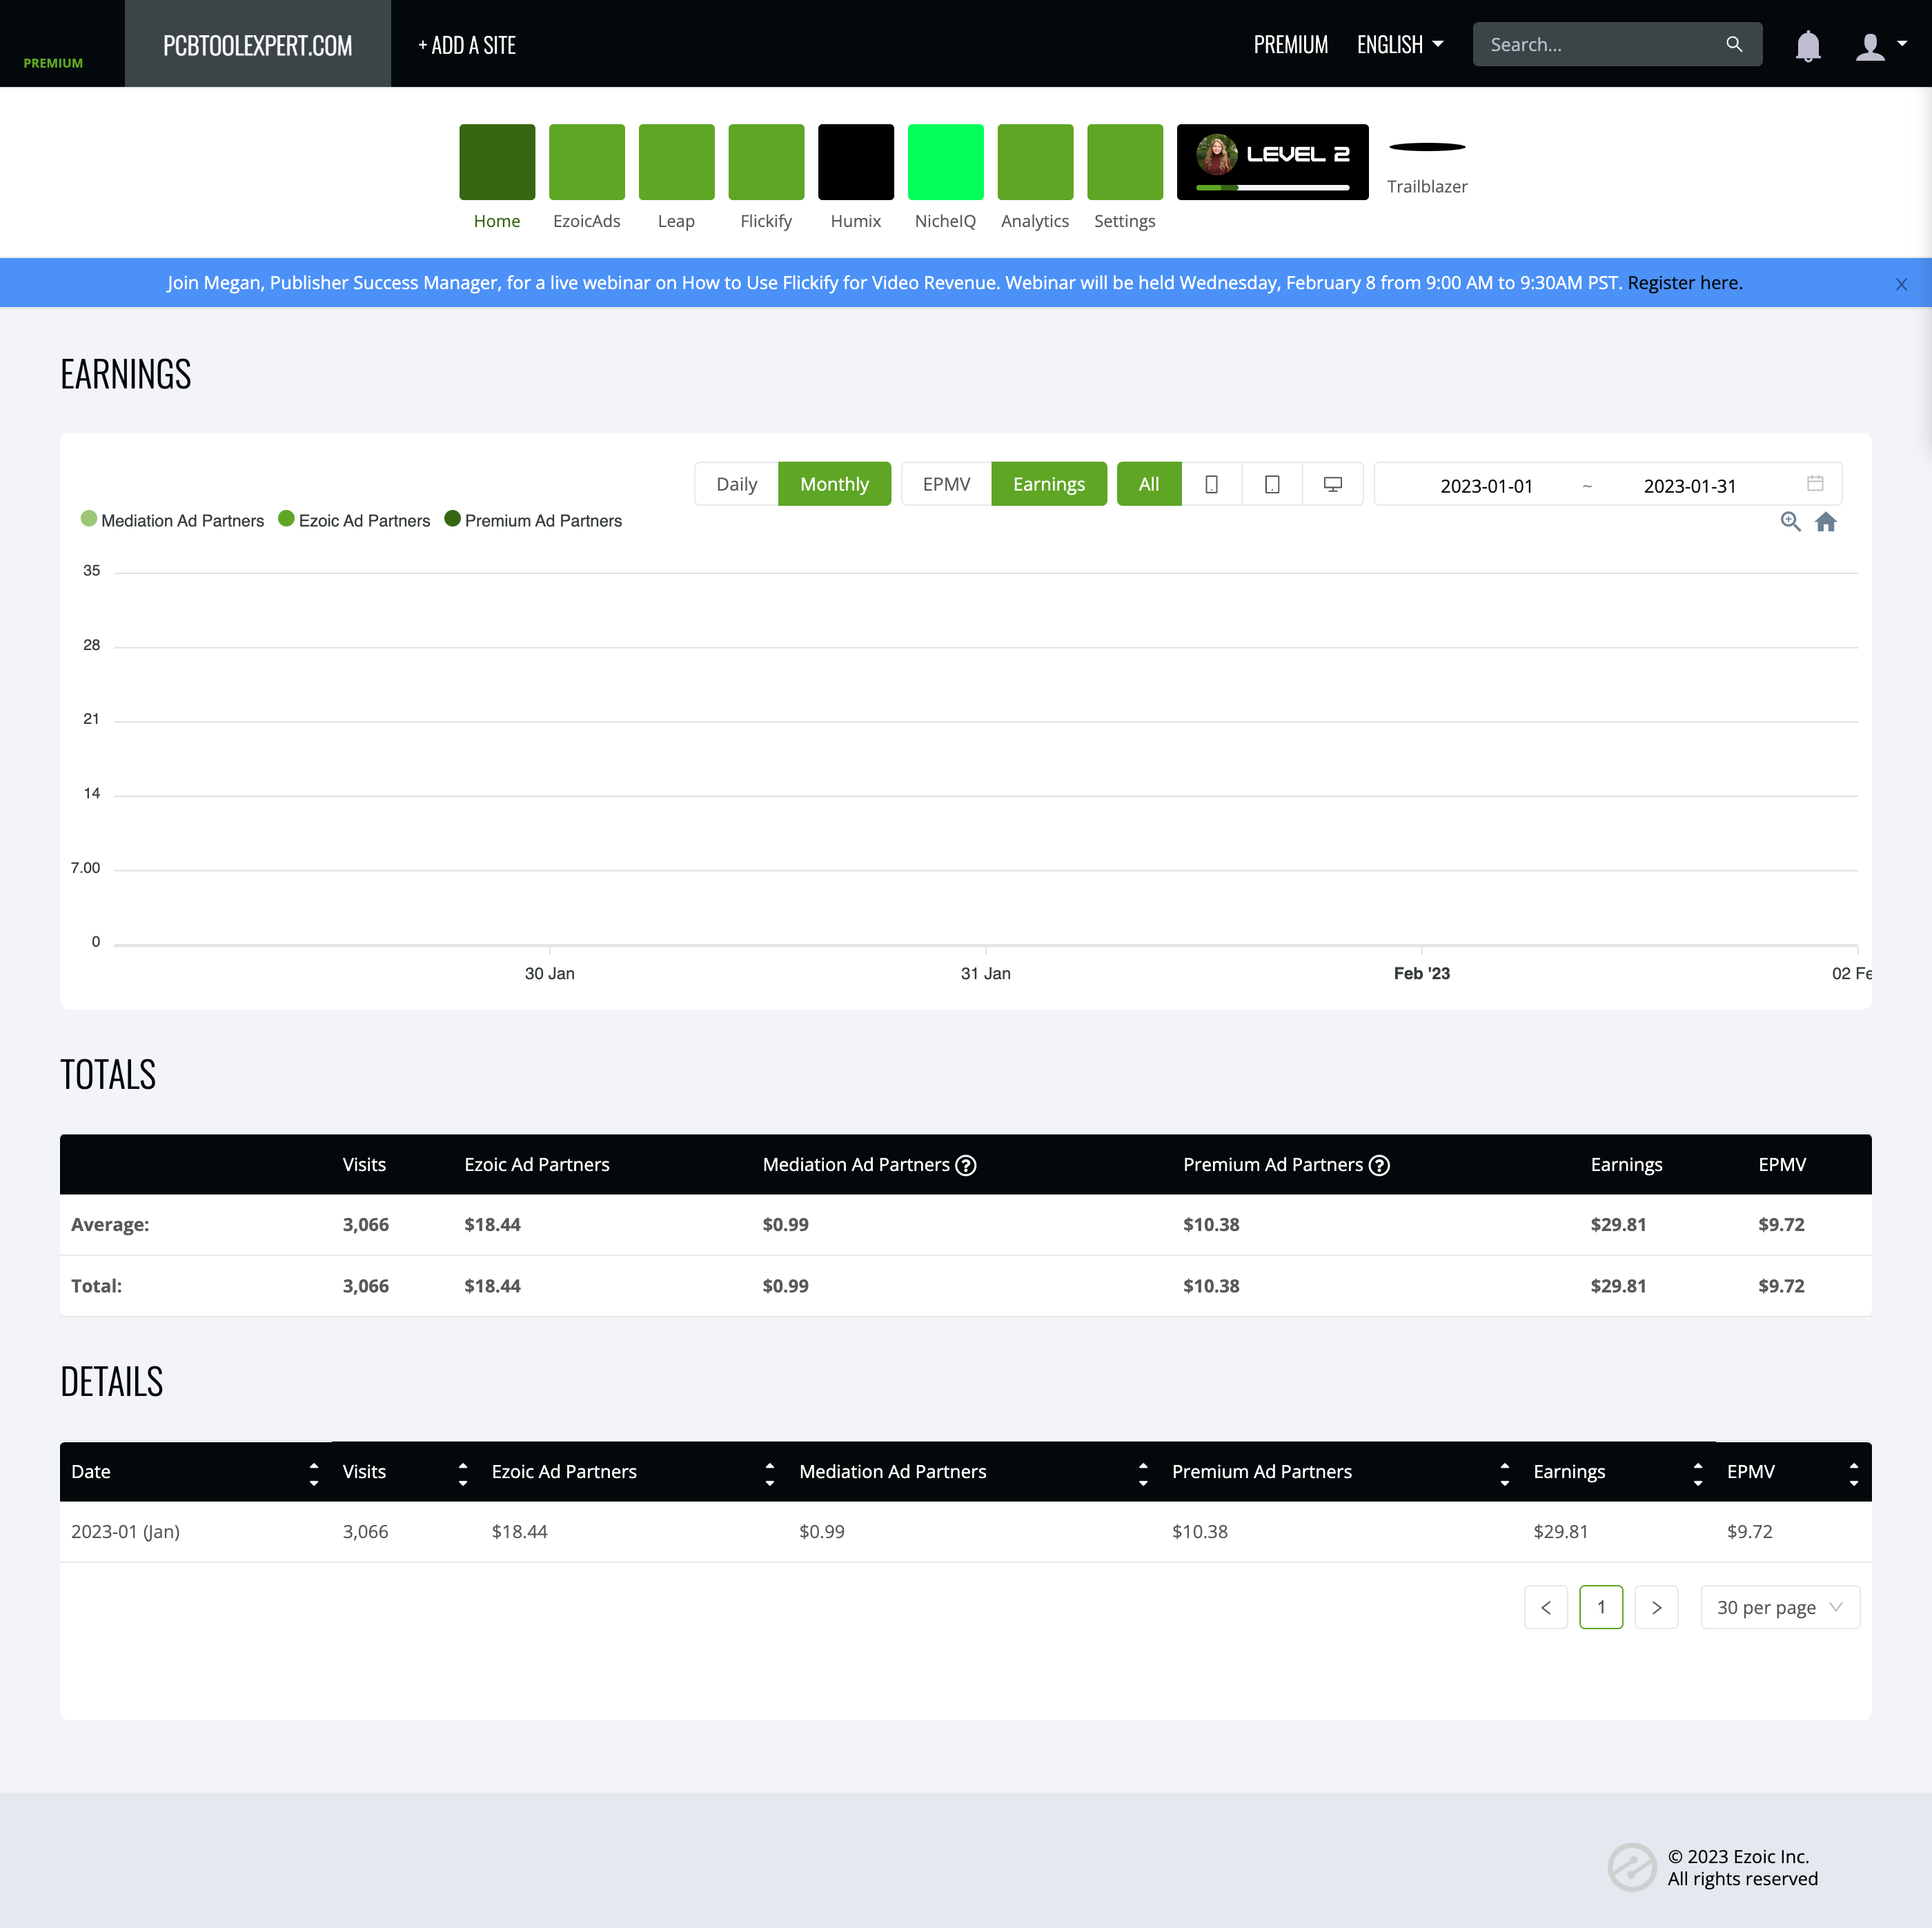Edit the start date 2023-01-01

(x=1486, y=486)
